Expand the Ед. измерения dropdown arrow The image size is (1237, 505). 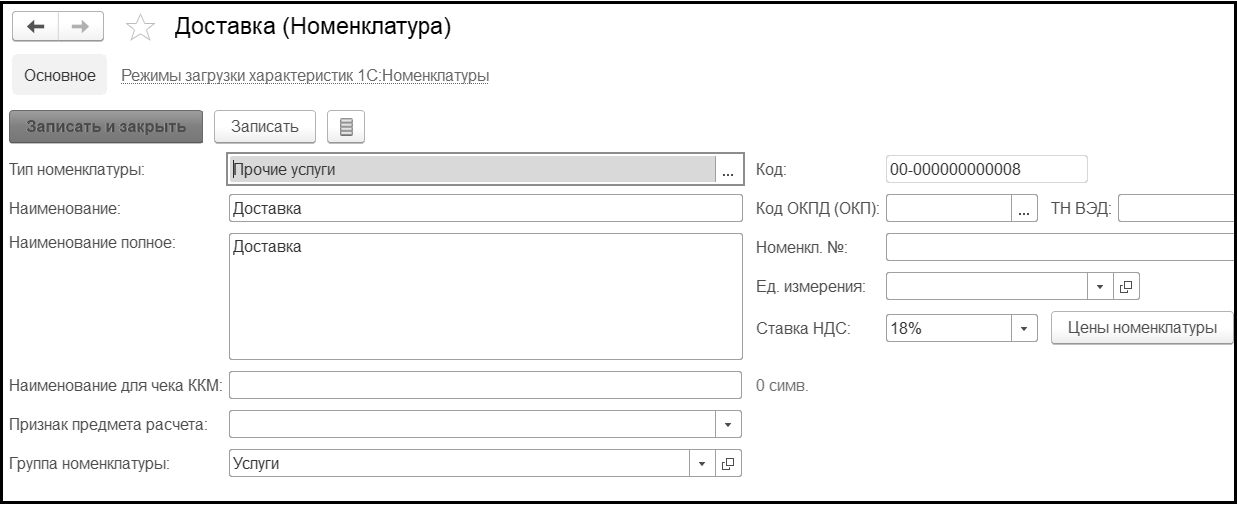(1100, 287)
